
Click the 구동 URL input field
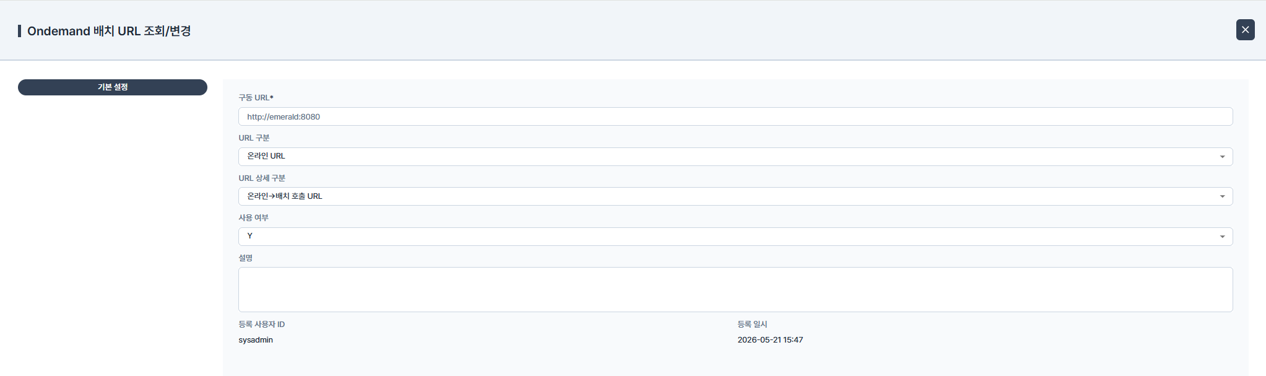click(x=735, y=117)
